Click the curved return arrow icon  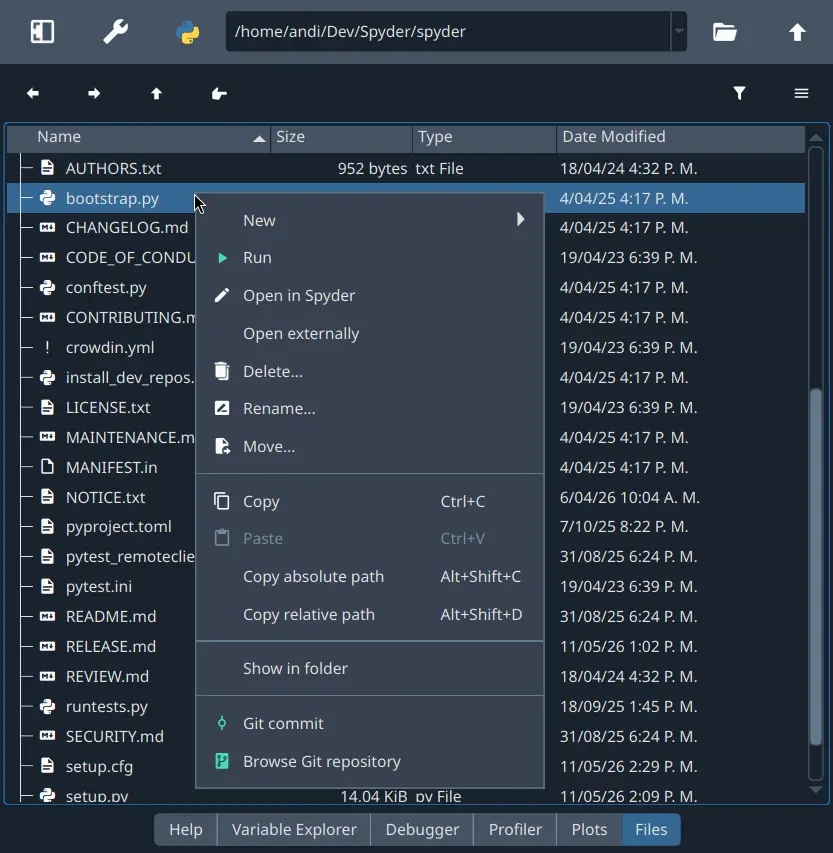tap(219, 94)
